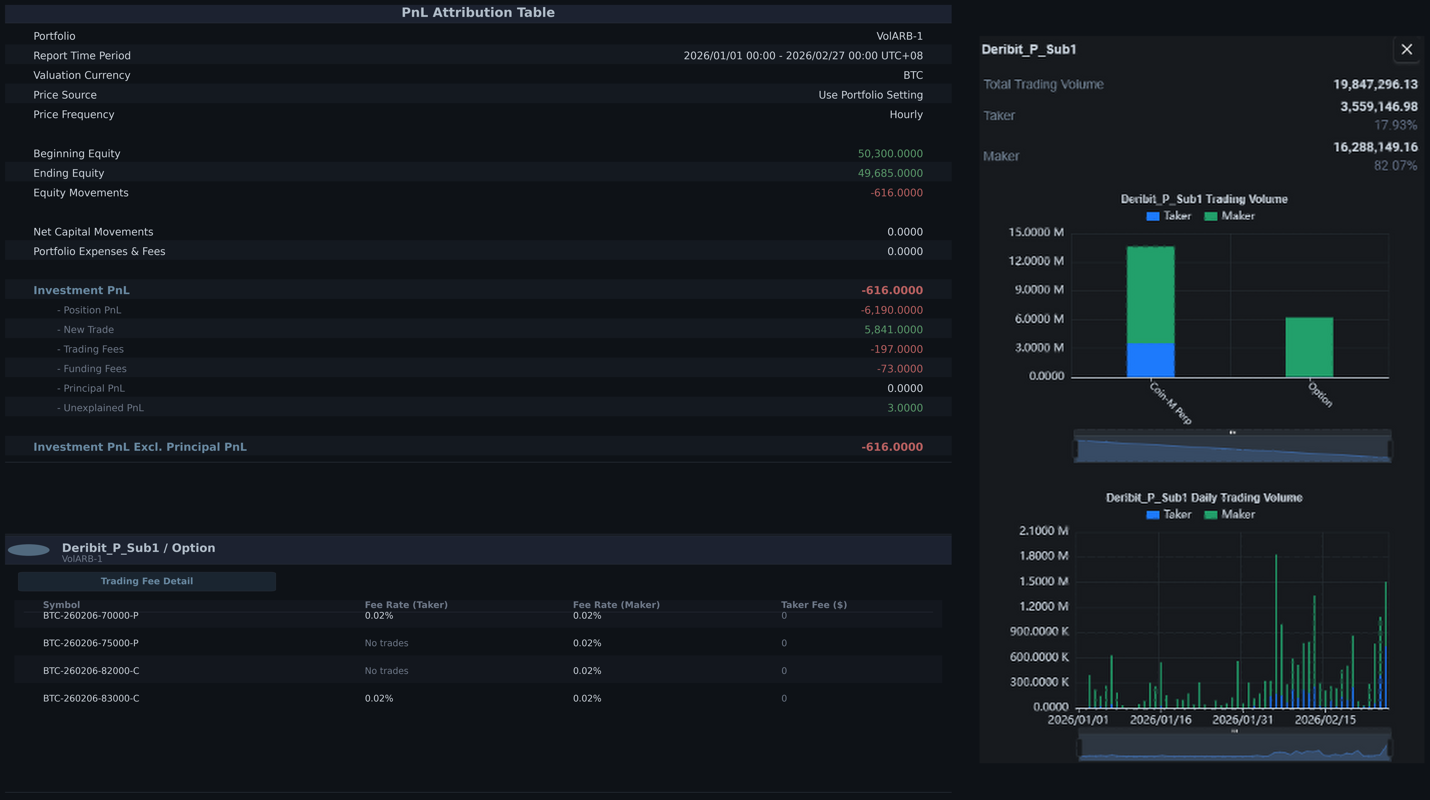Screen dimensions: 1430x800
Task: Click the green Maker segment of Coin-M Perp bar
Action: pyautogui.click(x=1150, y=295)
